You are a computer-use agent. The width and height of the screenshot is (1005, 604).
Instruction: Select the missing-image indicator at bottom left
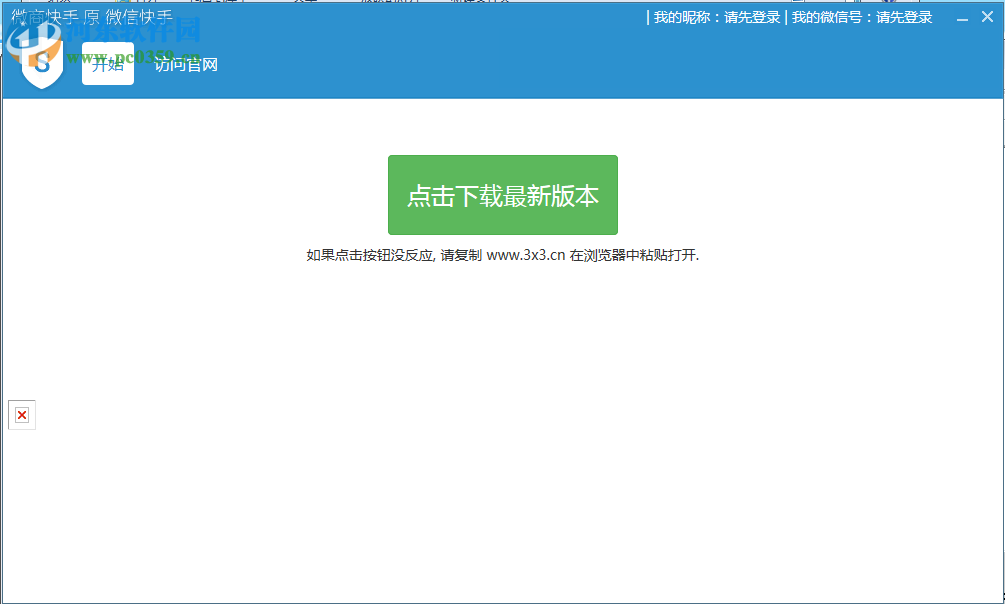(x=21, y=414)
